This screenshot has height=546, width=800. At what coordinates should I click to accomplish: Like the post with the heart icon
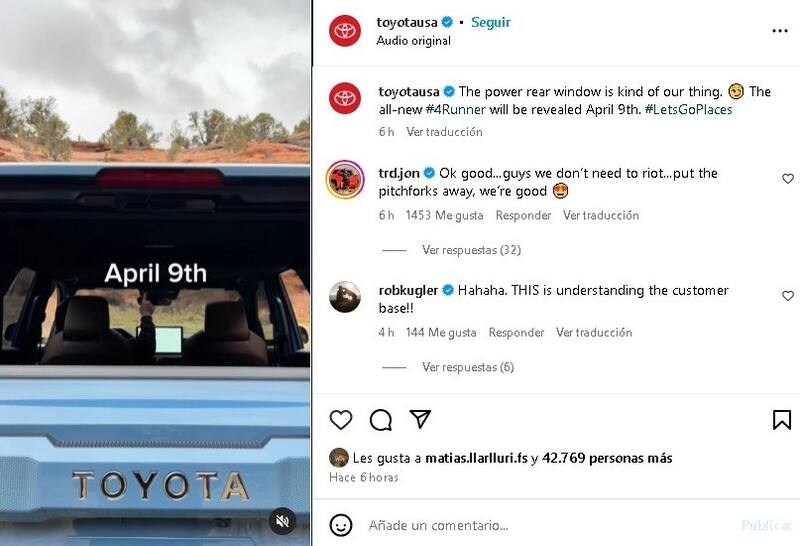tap(341, 419)
